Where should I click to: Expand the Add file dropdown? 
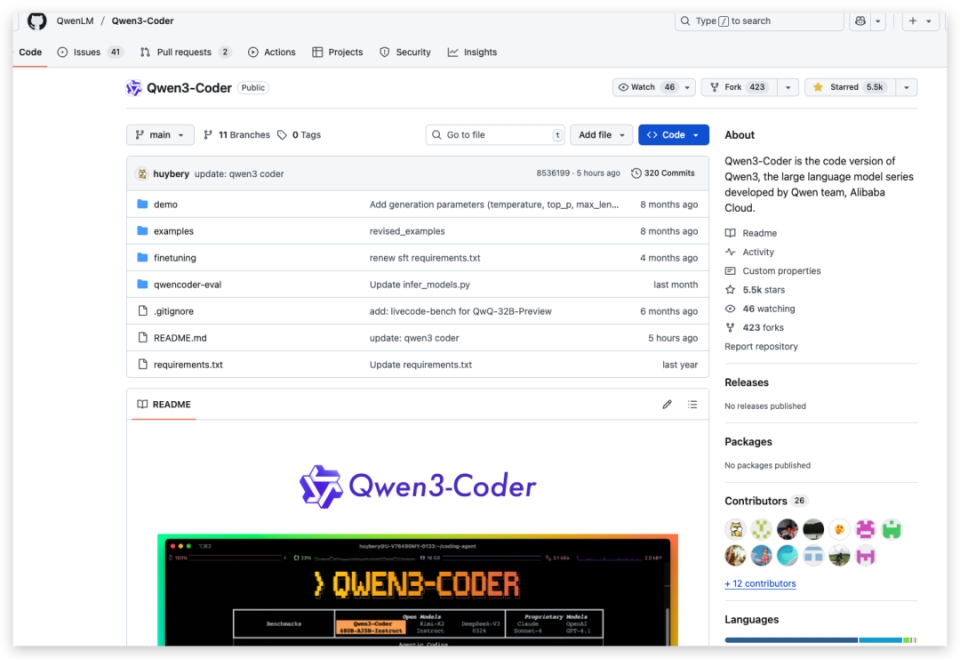point(601,134)
